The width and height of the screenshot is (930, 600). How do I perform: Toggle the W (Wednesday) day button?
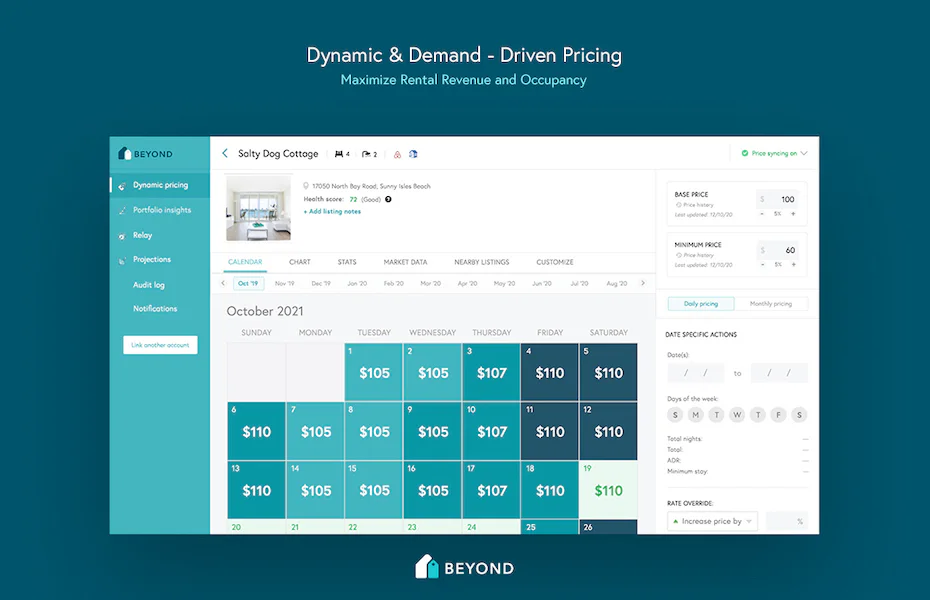coord(737,415)
